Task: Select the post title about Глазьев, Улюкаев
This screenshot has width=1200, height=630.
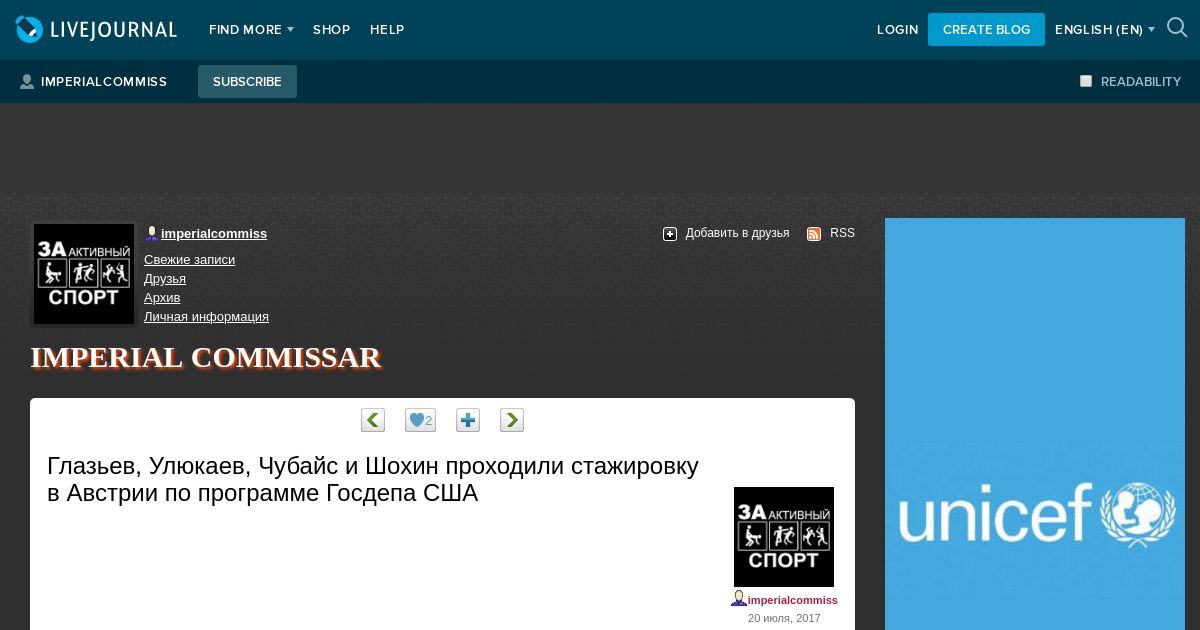Action: 373,479
